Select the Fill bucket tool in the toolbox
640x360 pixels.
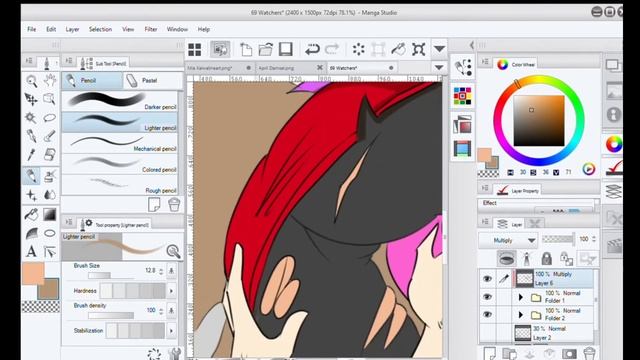31,214
